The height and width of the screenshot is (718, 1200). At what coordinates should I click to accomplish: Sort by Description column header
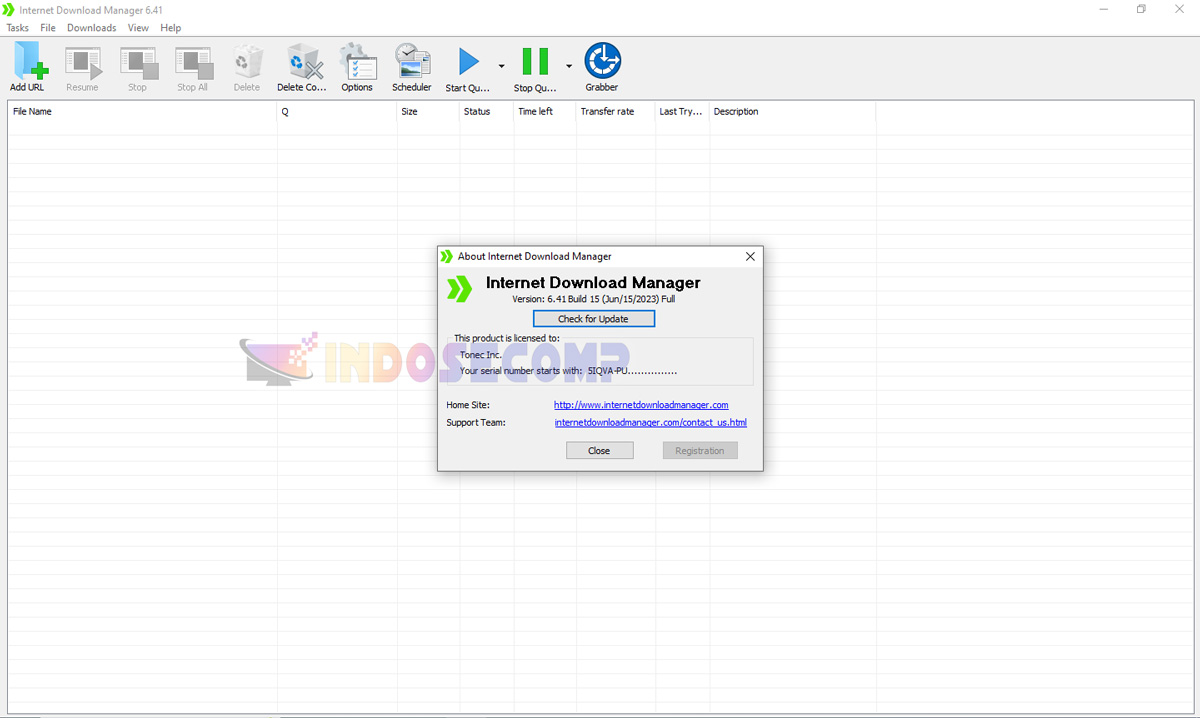pyautogui.click(x=792, y=112)
